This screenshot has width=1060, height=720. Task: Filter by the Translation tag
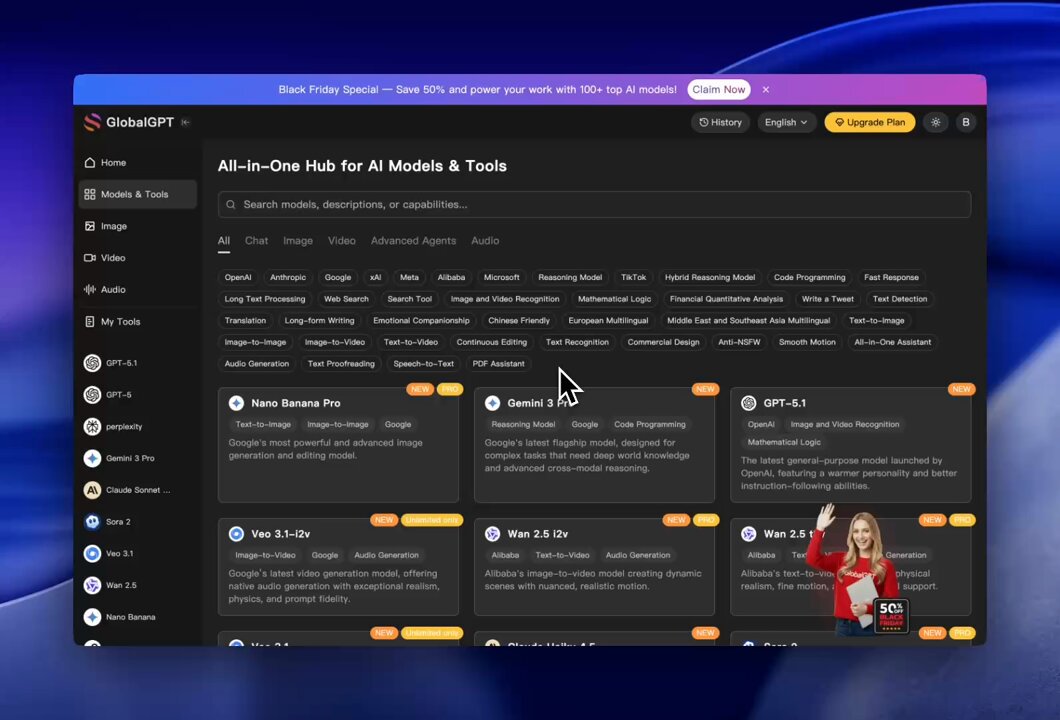[x=245, y=320]
